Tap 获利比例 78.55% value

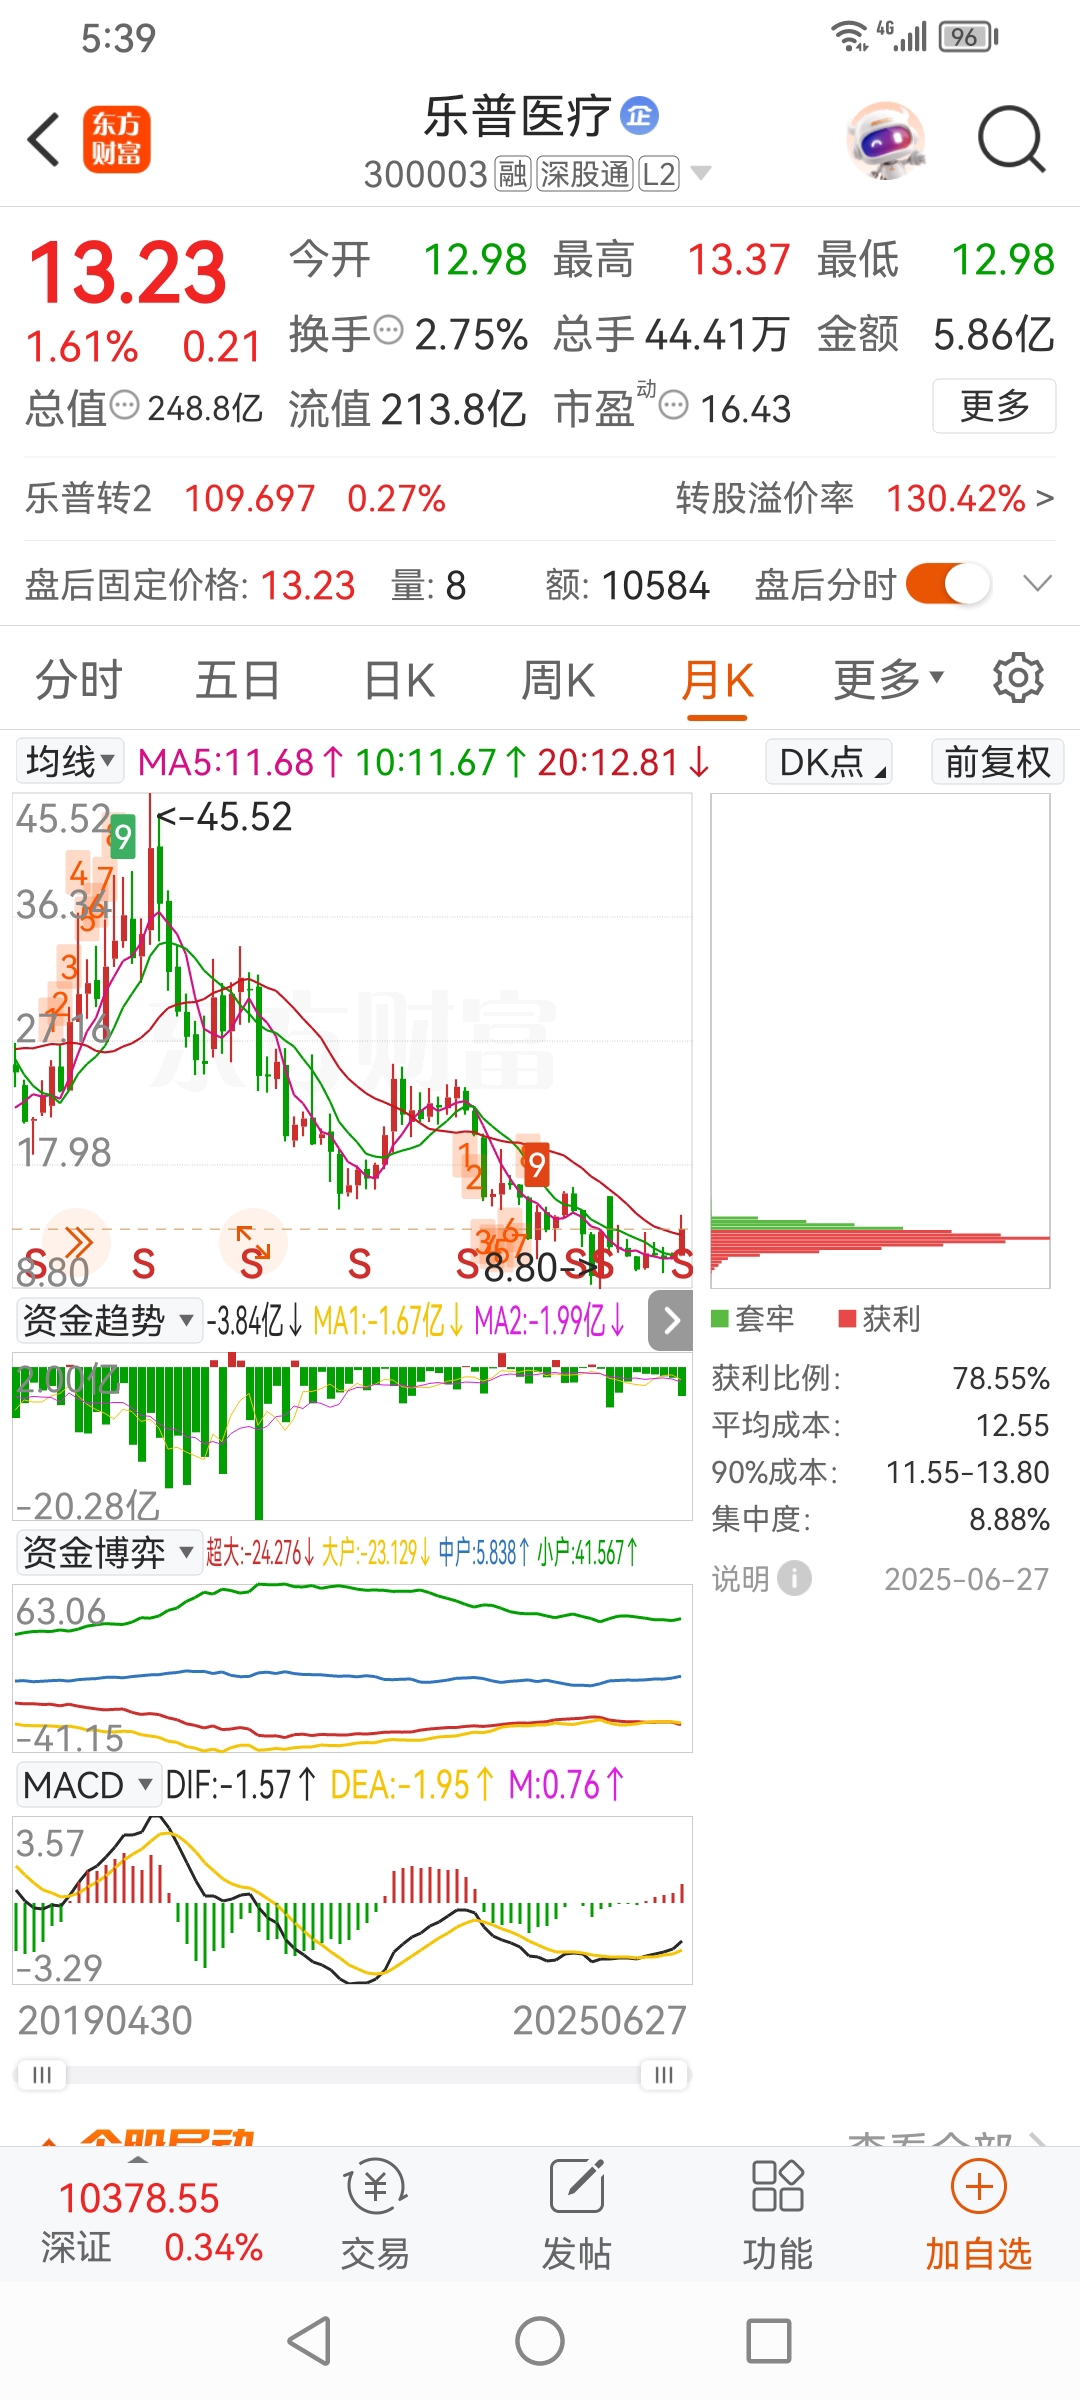1001,1378
